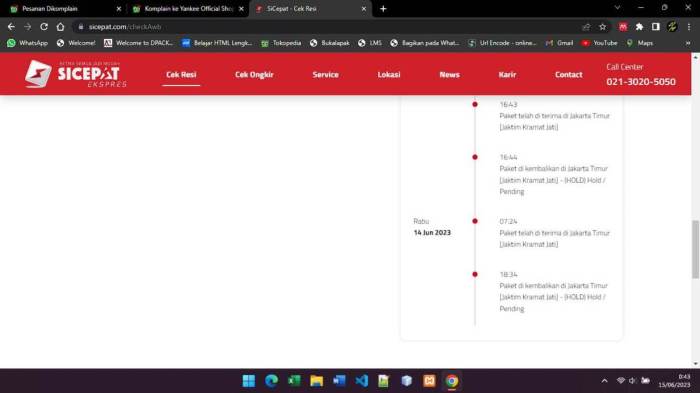The width and height of the screenshot is (700, 393).
Task: Show hidden tray icons chevron
Action: tap(604, 381)
